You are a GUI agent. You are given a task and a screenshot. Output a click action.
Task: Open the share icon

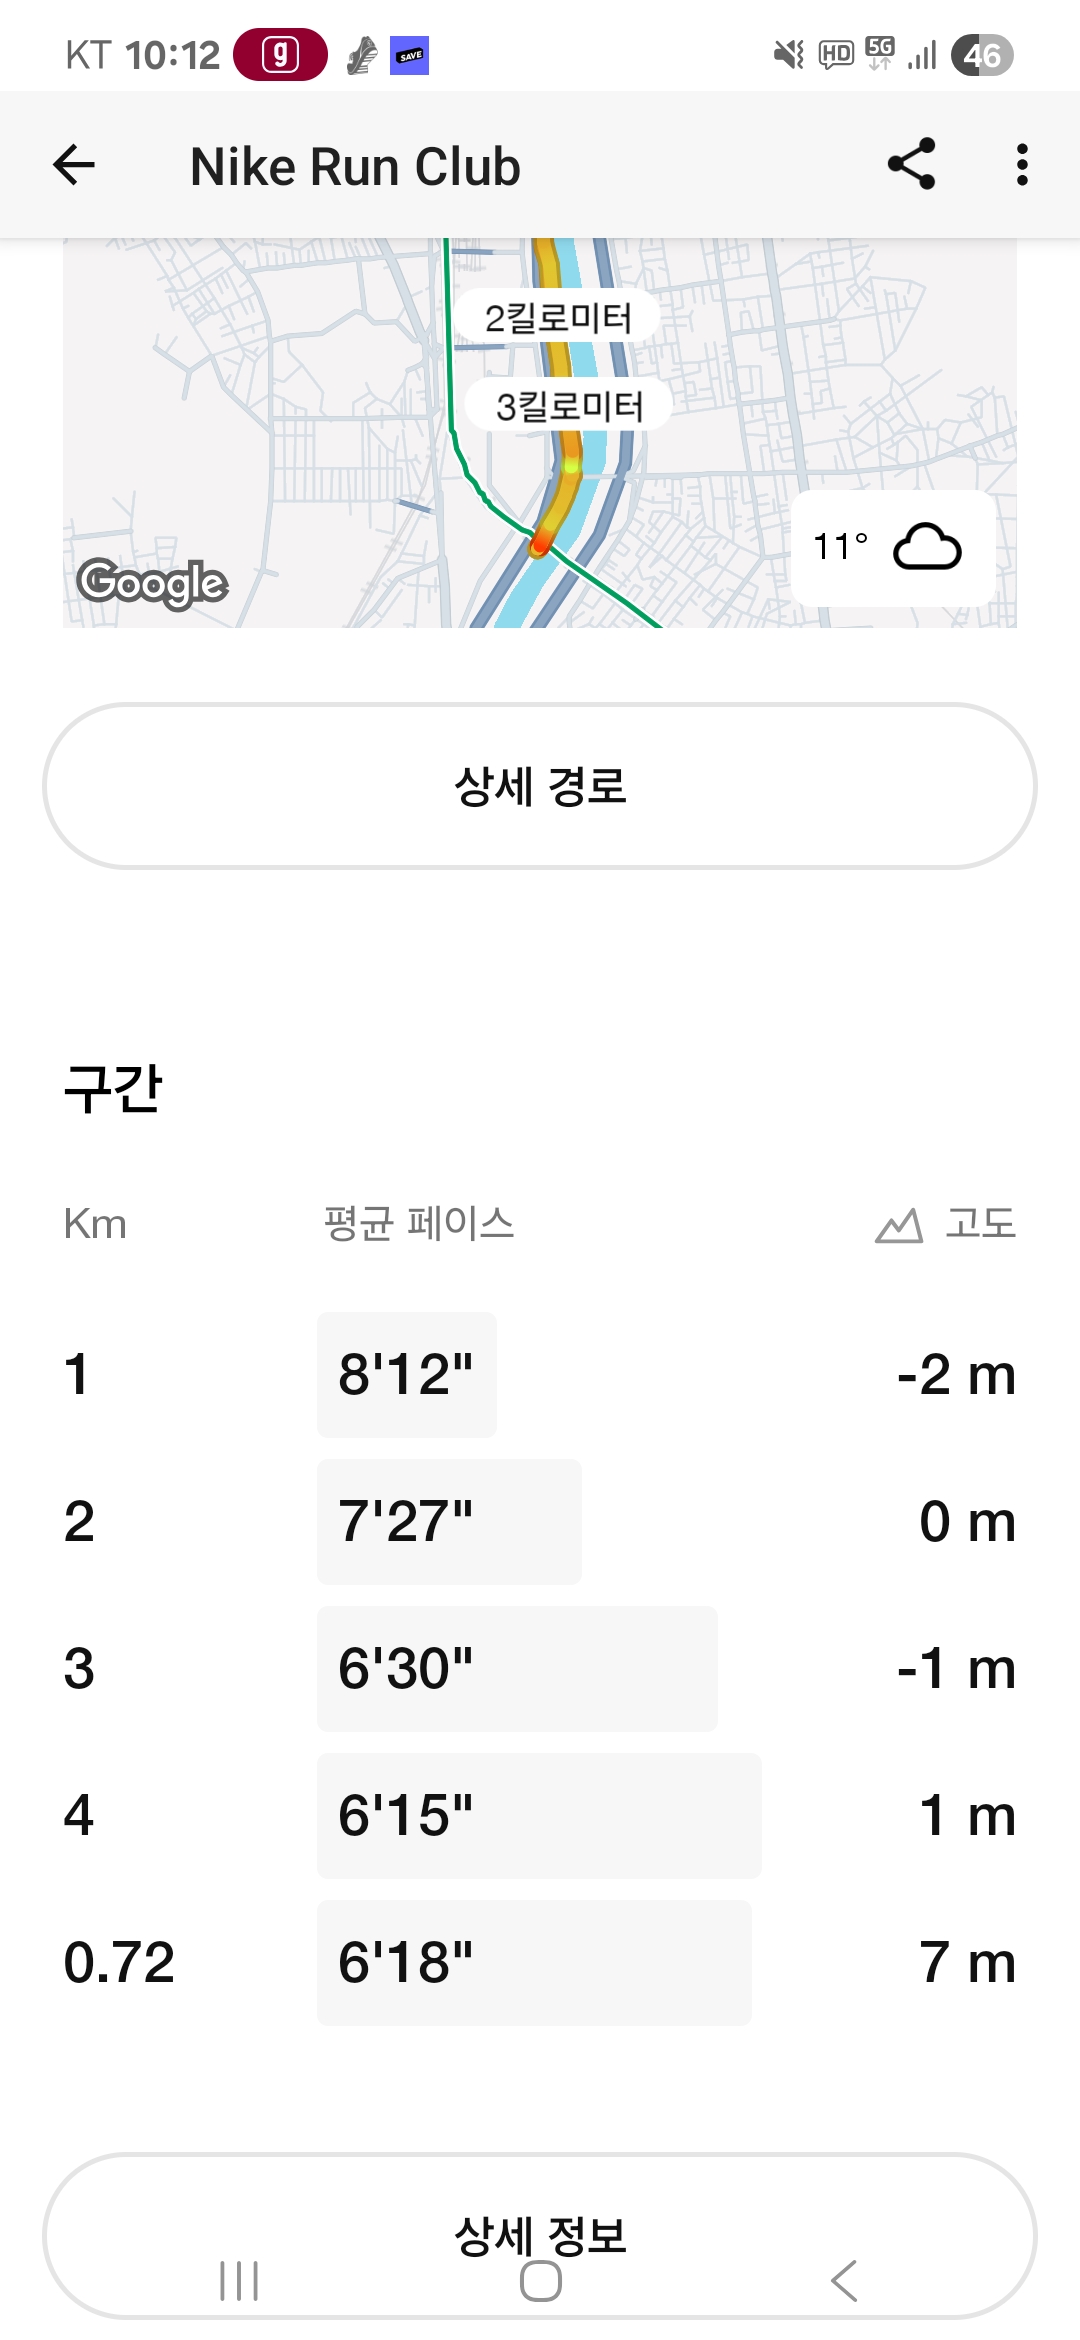click(911, 165)
